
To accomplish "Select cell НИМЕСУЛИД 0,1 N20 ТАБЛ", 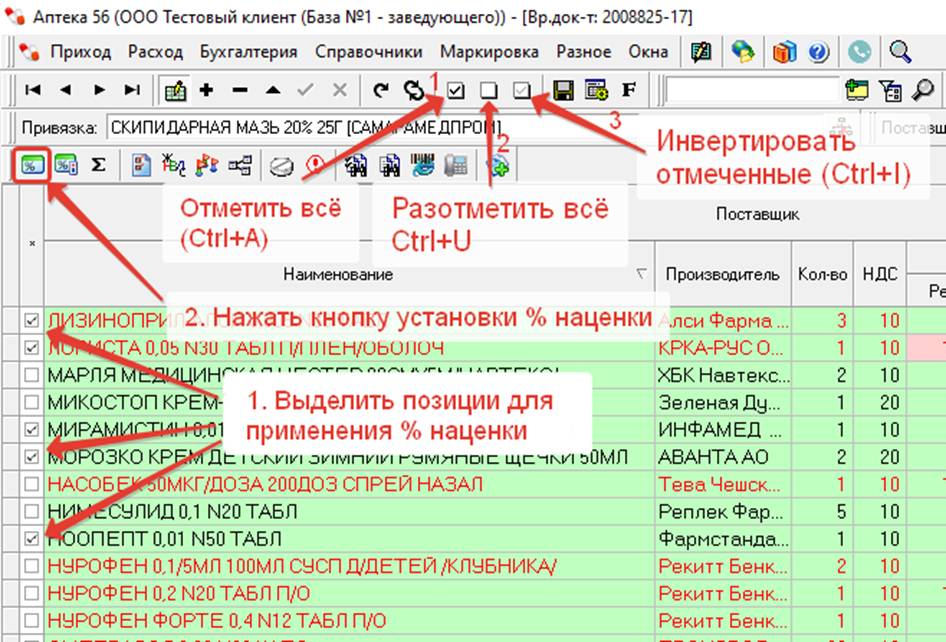I will pyautogui.click(x=349, y=512).
